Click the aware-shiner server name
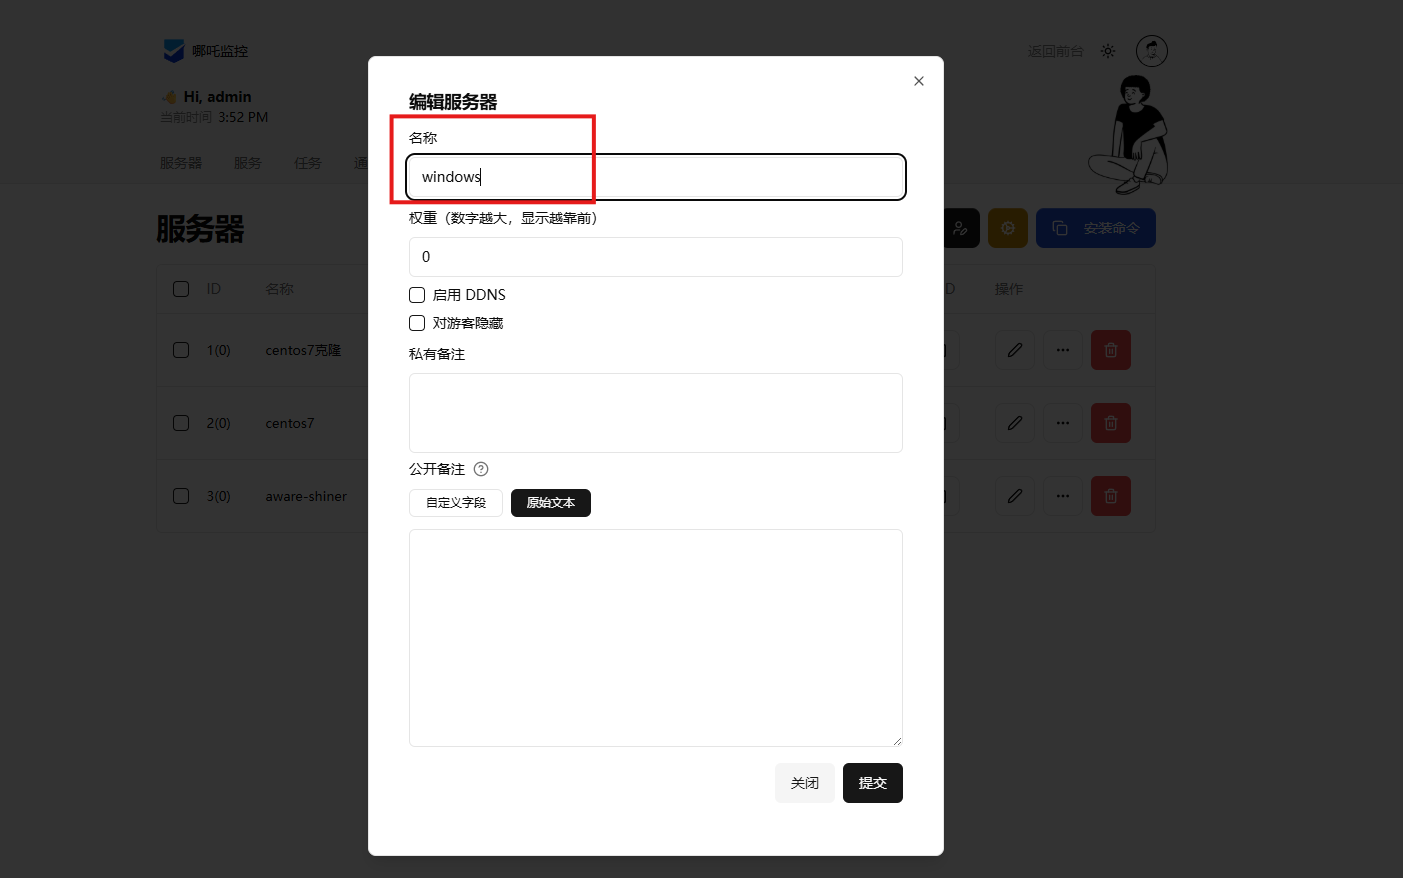 [x=306, y=496]
